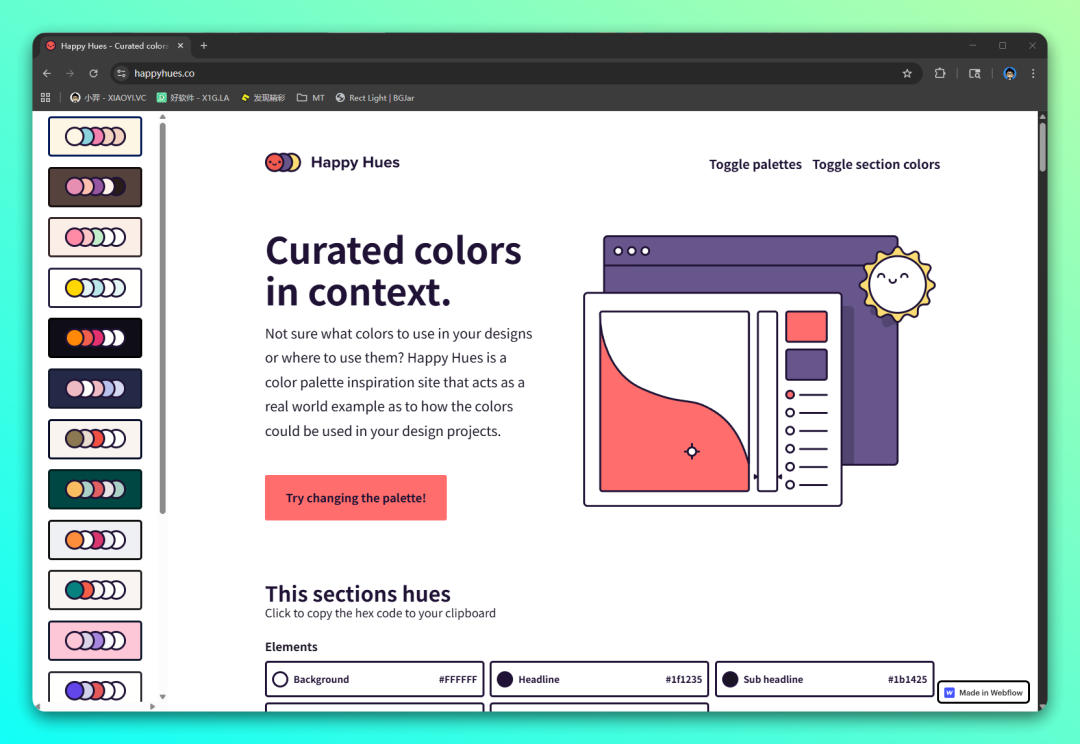
Task: Select the palette with purple first circle
Action: tap(95, 687)
